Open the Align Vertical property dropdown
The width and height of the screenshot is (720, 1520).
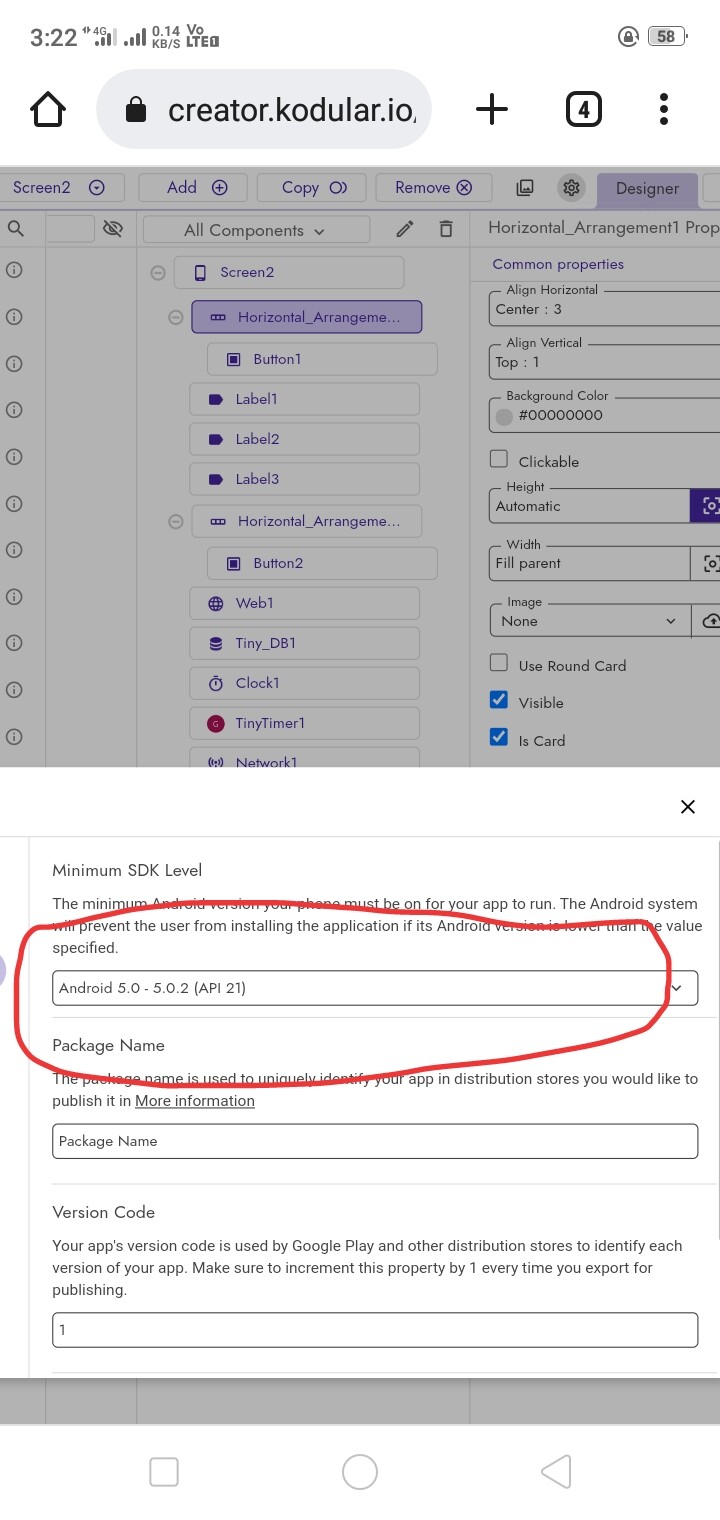(604, 361)
